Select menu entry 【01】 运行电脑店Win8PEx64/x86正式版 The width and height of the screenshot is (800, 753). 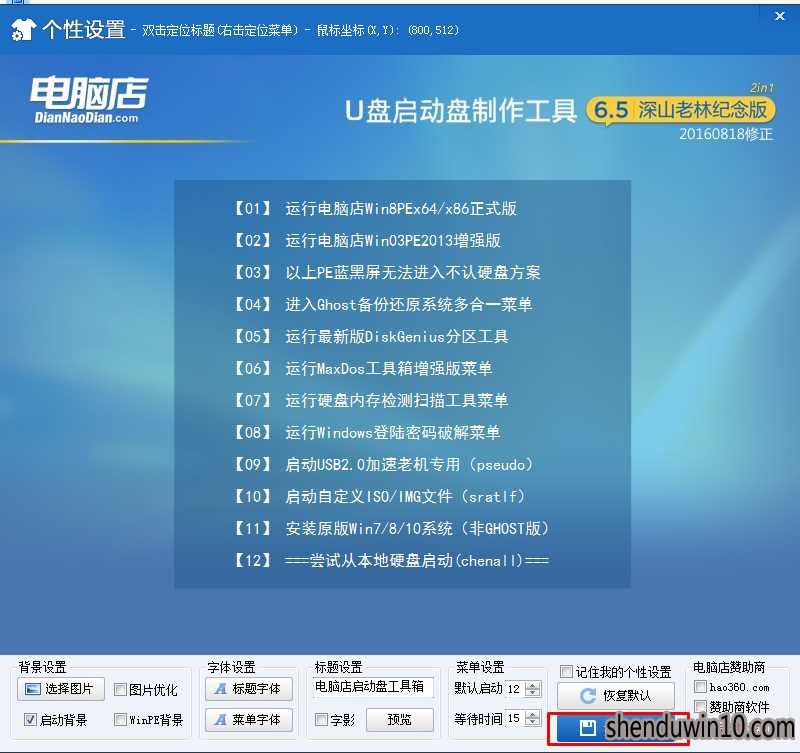(x=375, y=208)
